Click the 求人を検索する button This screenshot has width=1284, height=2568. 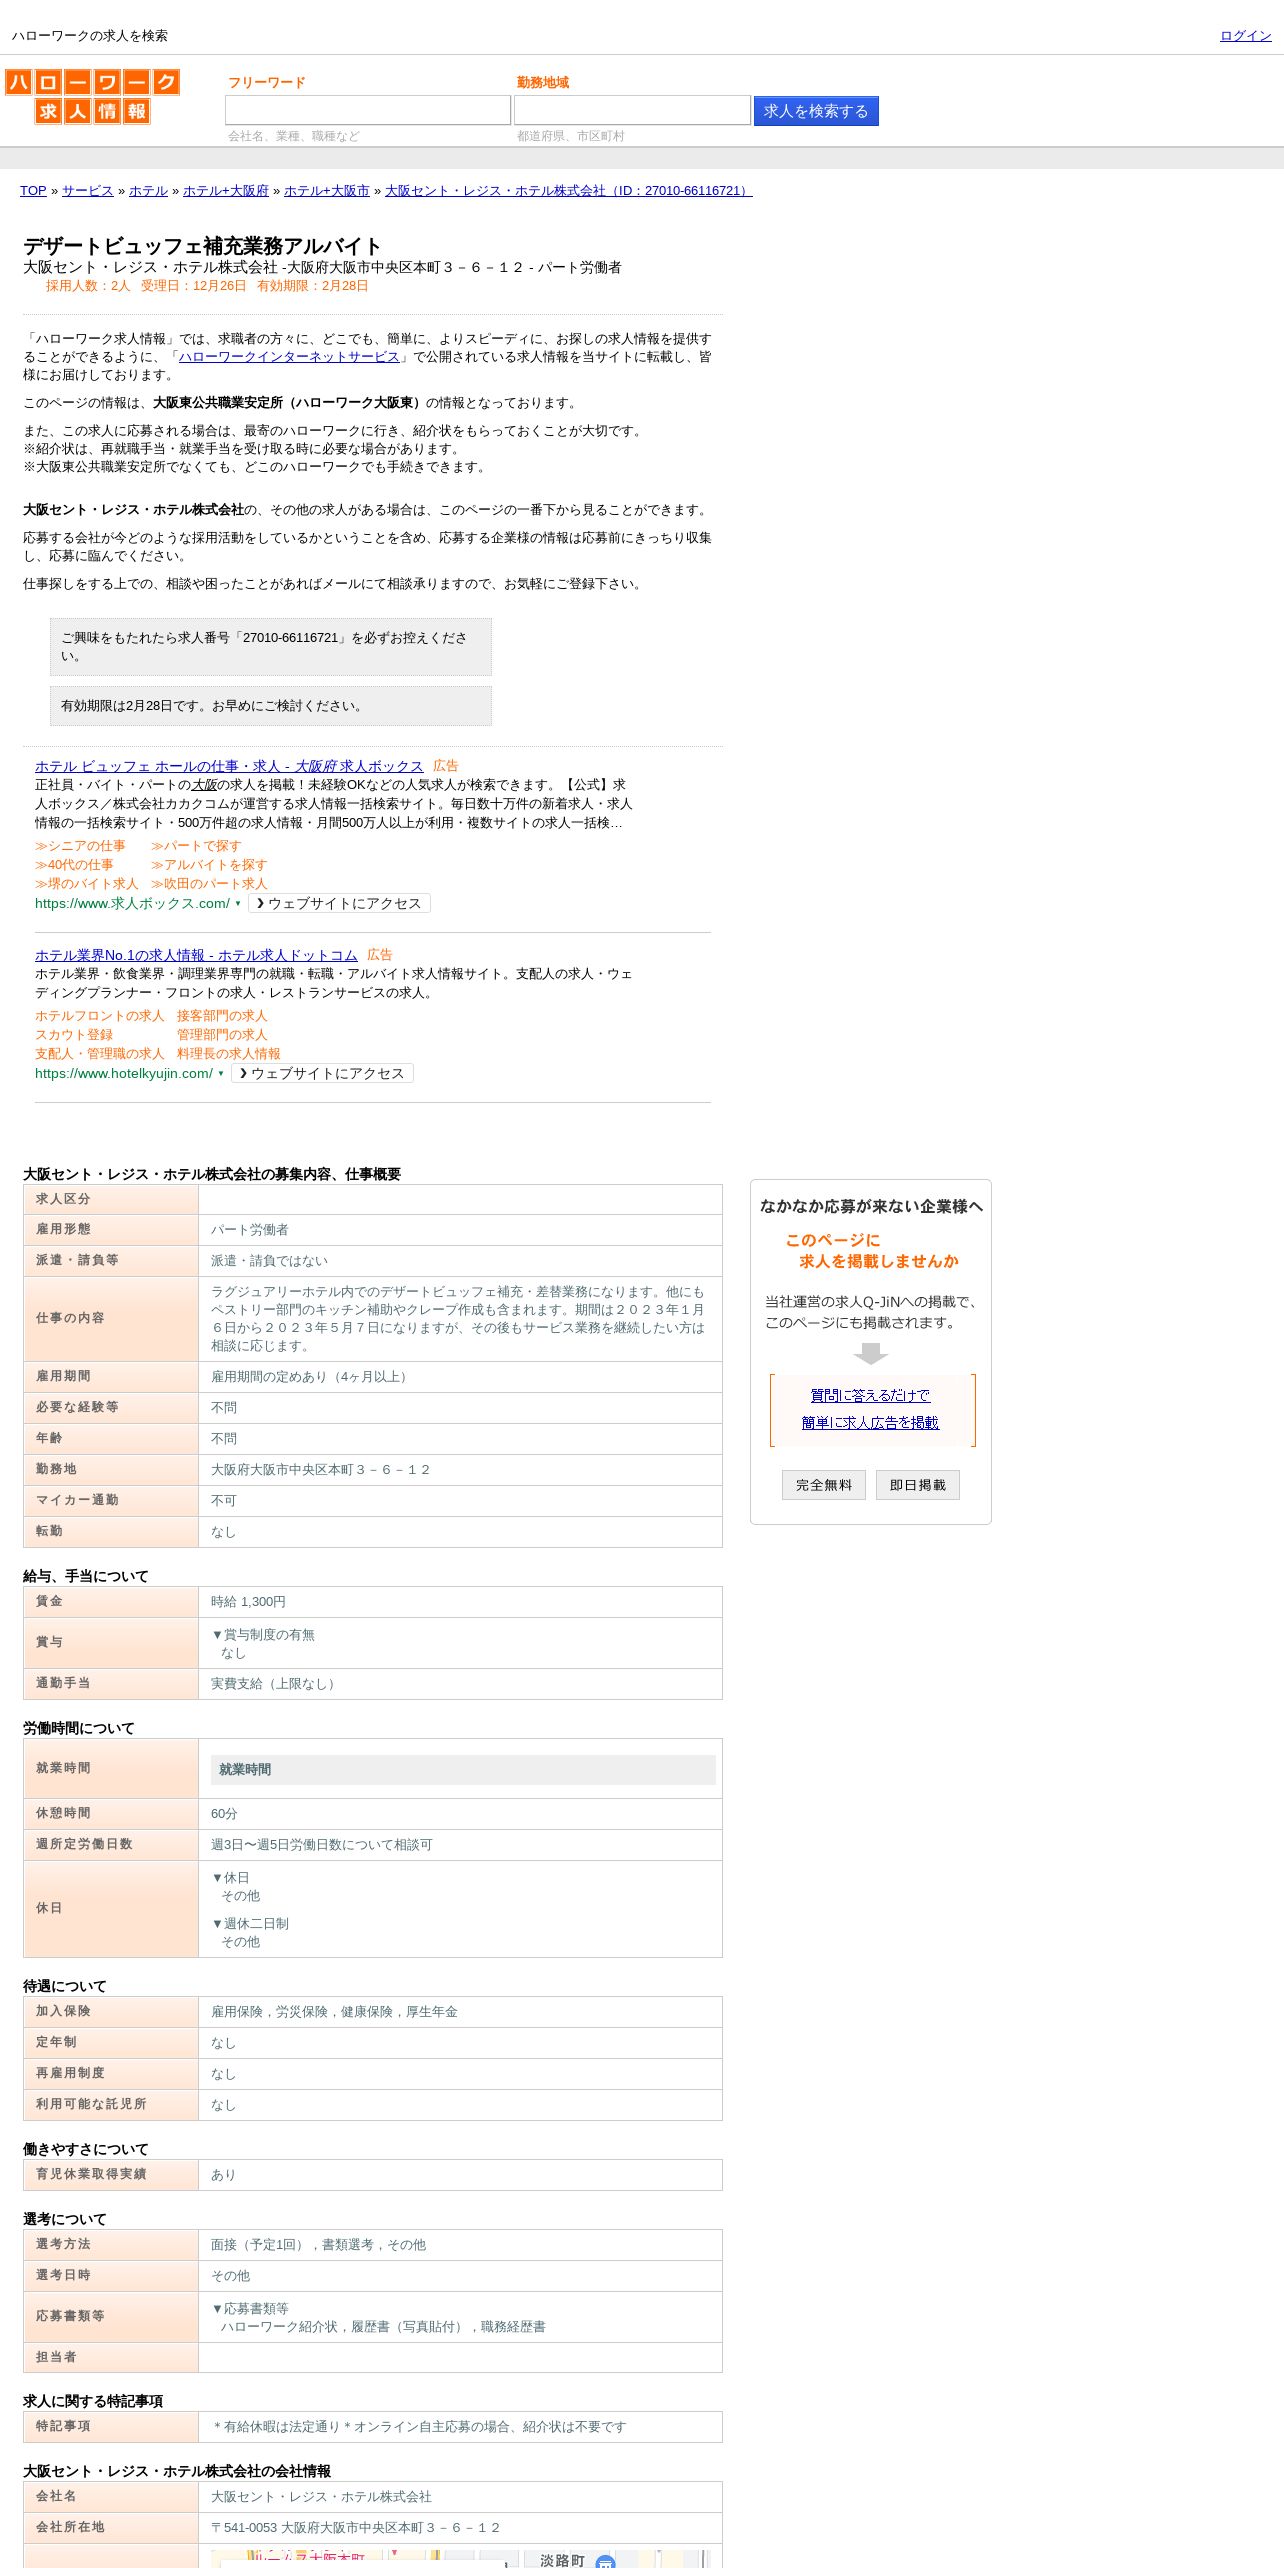click(816, 111)
